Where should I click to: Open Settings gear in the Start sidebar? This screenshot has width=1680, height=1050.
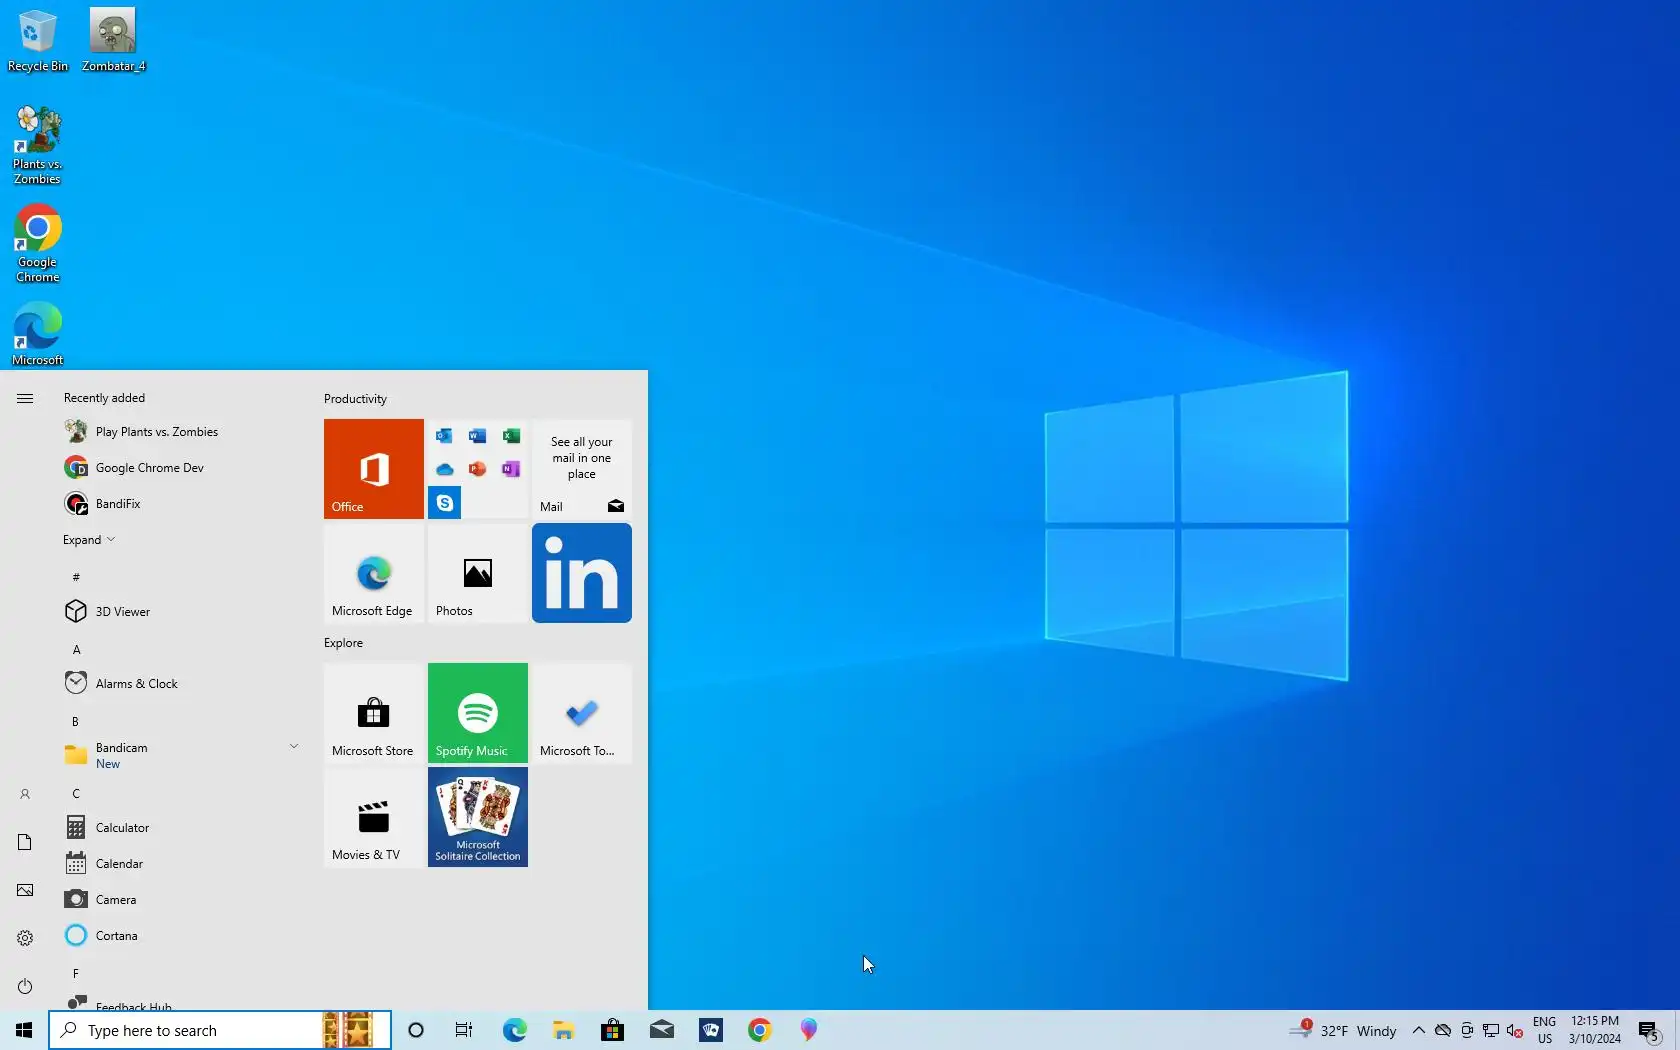(x=25, y=938)
